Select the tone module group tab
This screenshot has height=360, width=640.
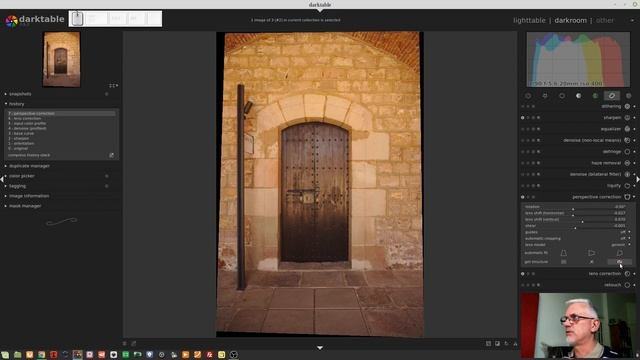578,96
